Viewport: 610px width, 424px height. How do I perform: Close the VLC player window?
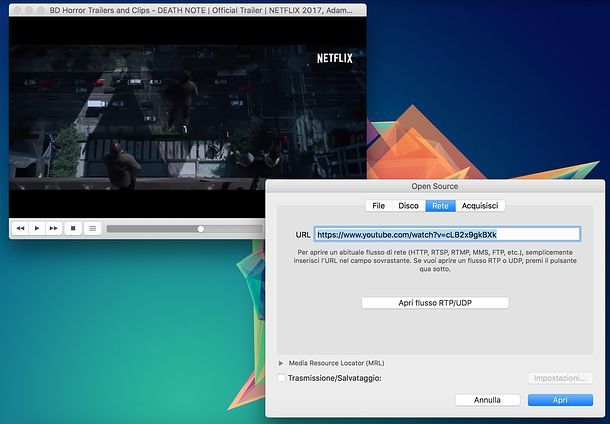[x=17, y=10]
